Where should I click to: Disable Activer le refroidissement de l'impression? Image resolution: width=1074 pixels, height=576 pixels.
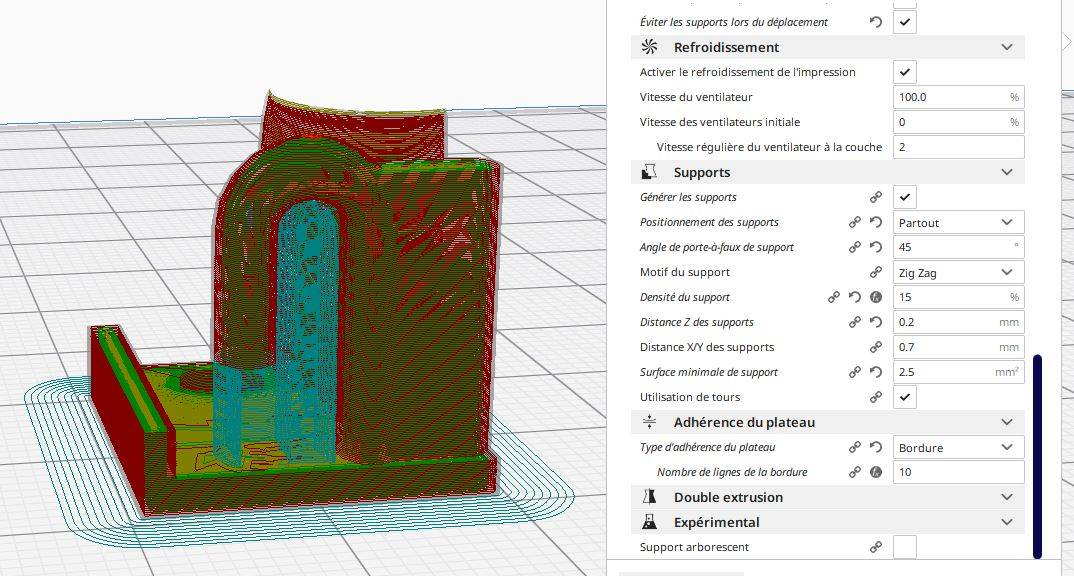point(905,72)
